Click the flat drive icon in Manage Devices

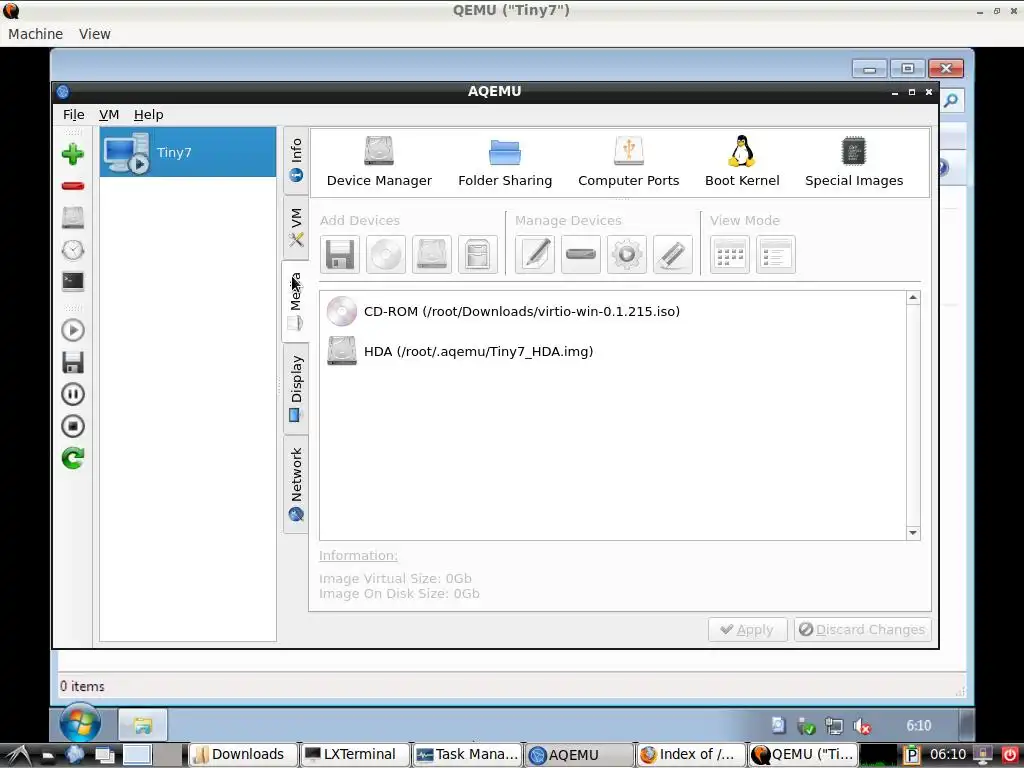(x=581, y=254)
